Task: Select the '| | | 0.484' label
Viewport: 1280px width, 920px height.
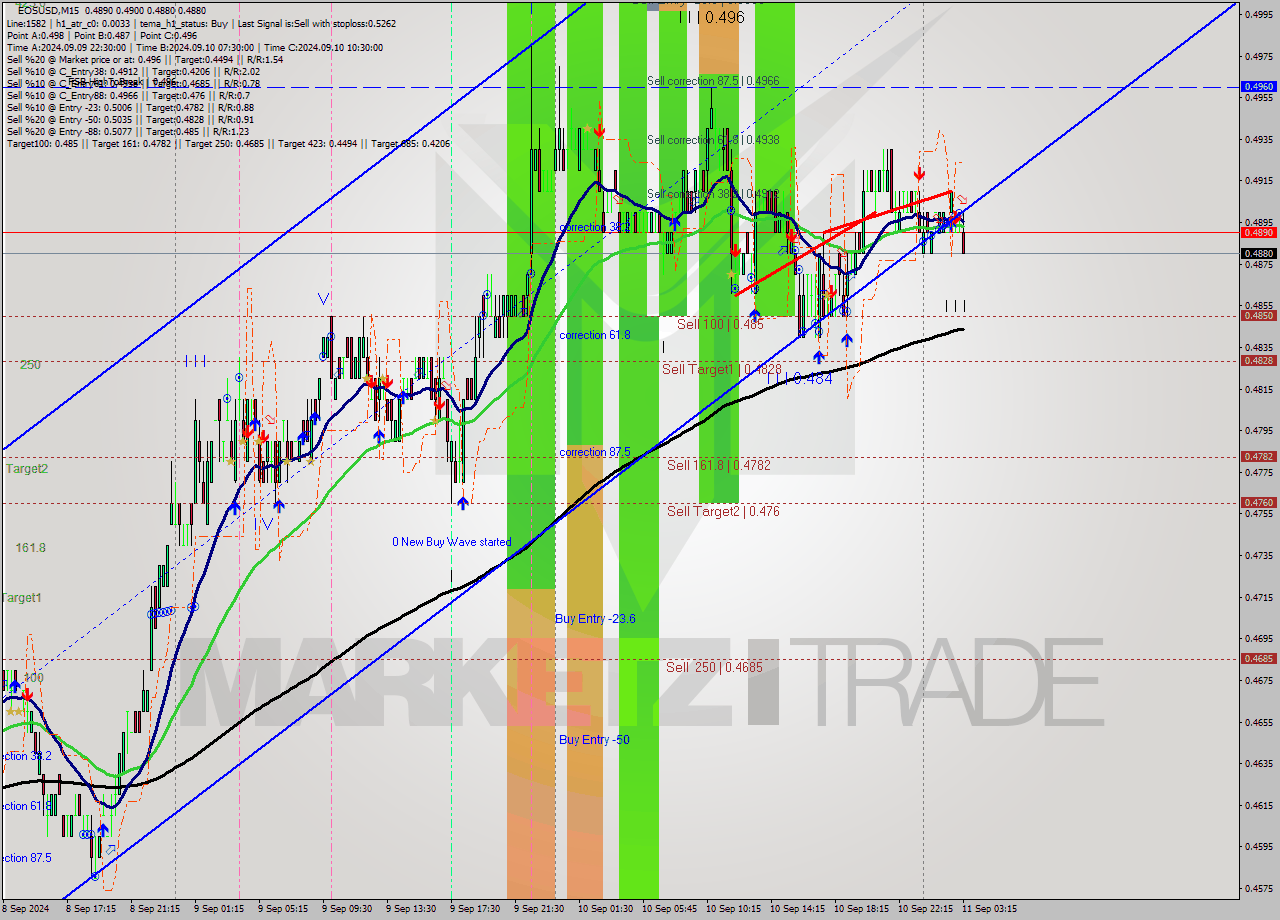Action: 799,379
